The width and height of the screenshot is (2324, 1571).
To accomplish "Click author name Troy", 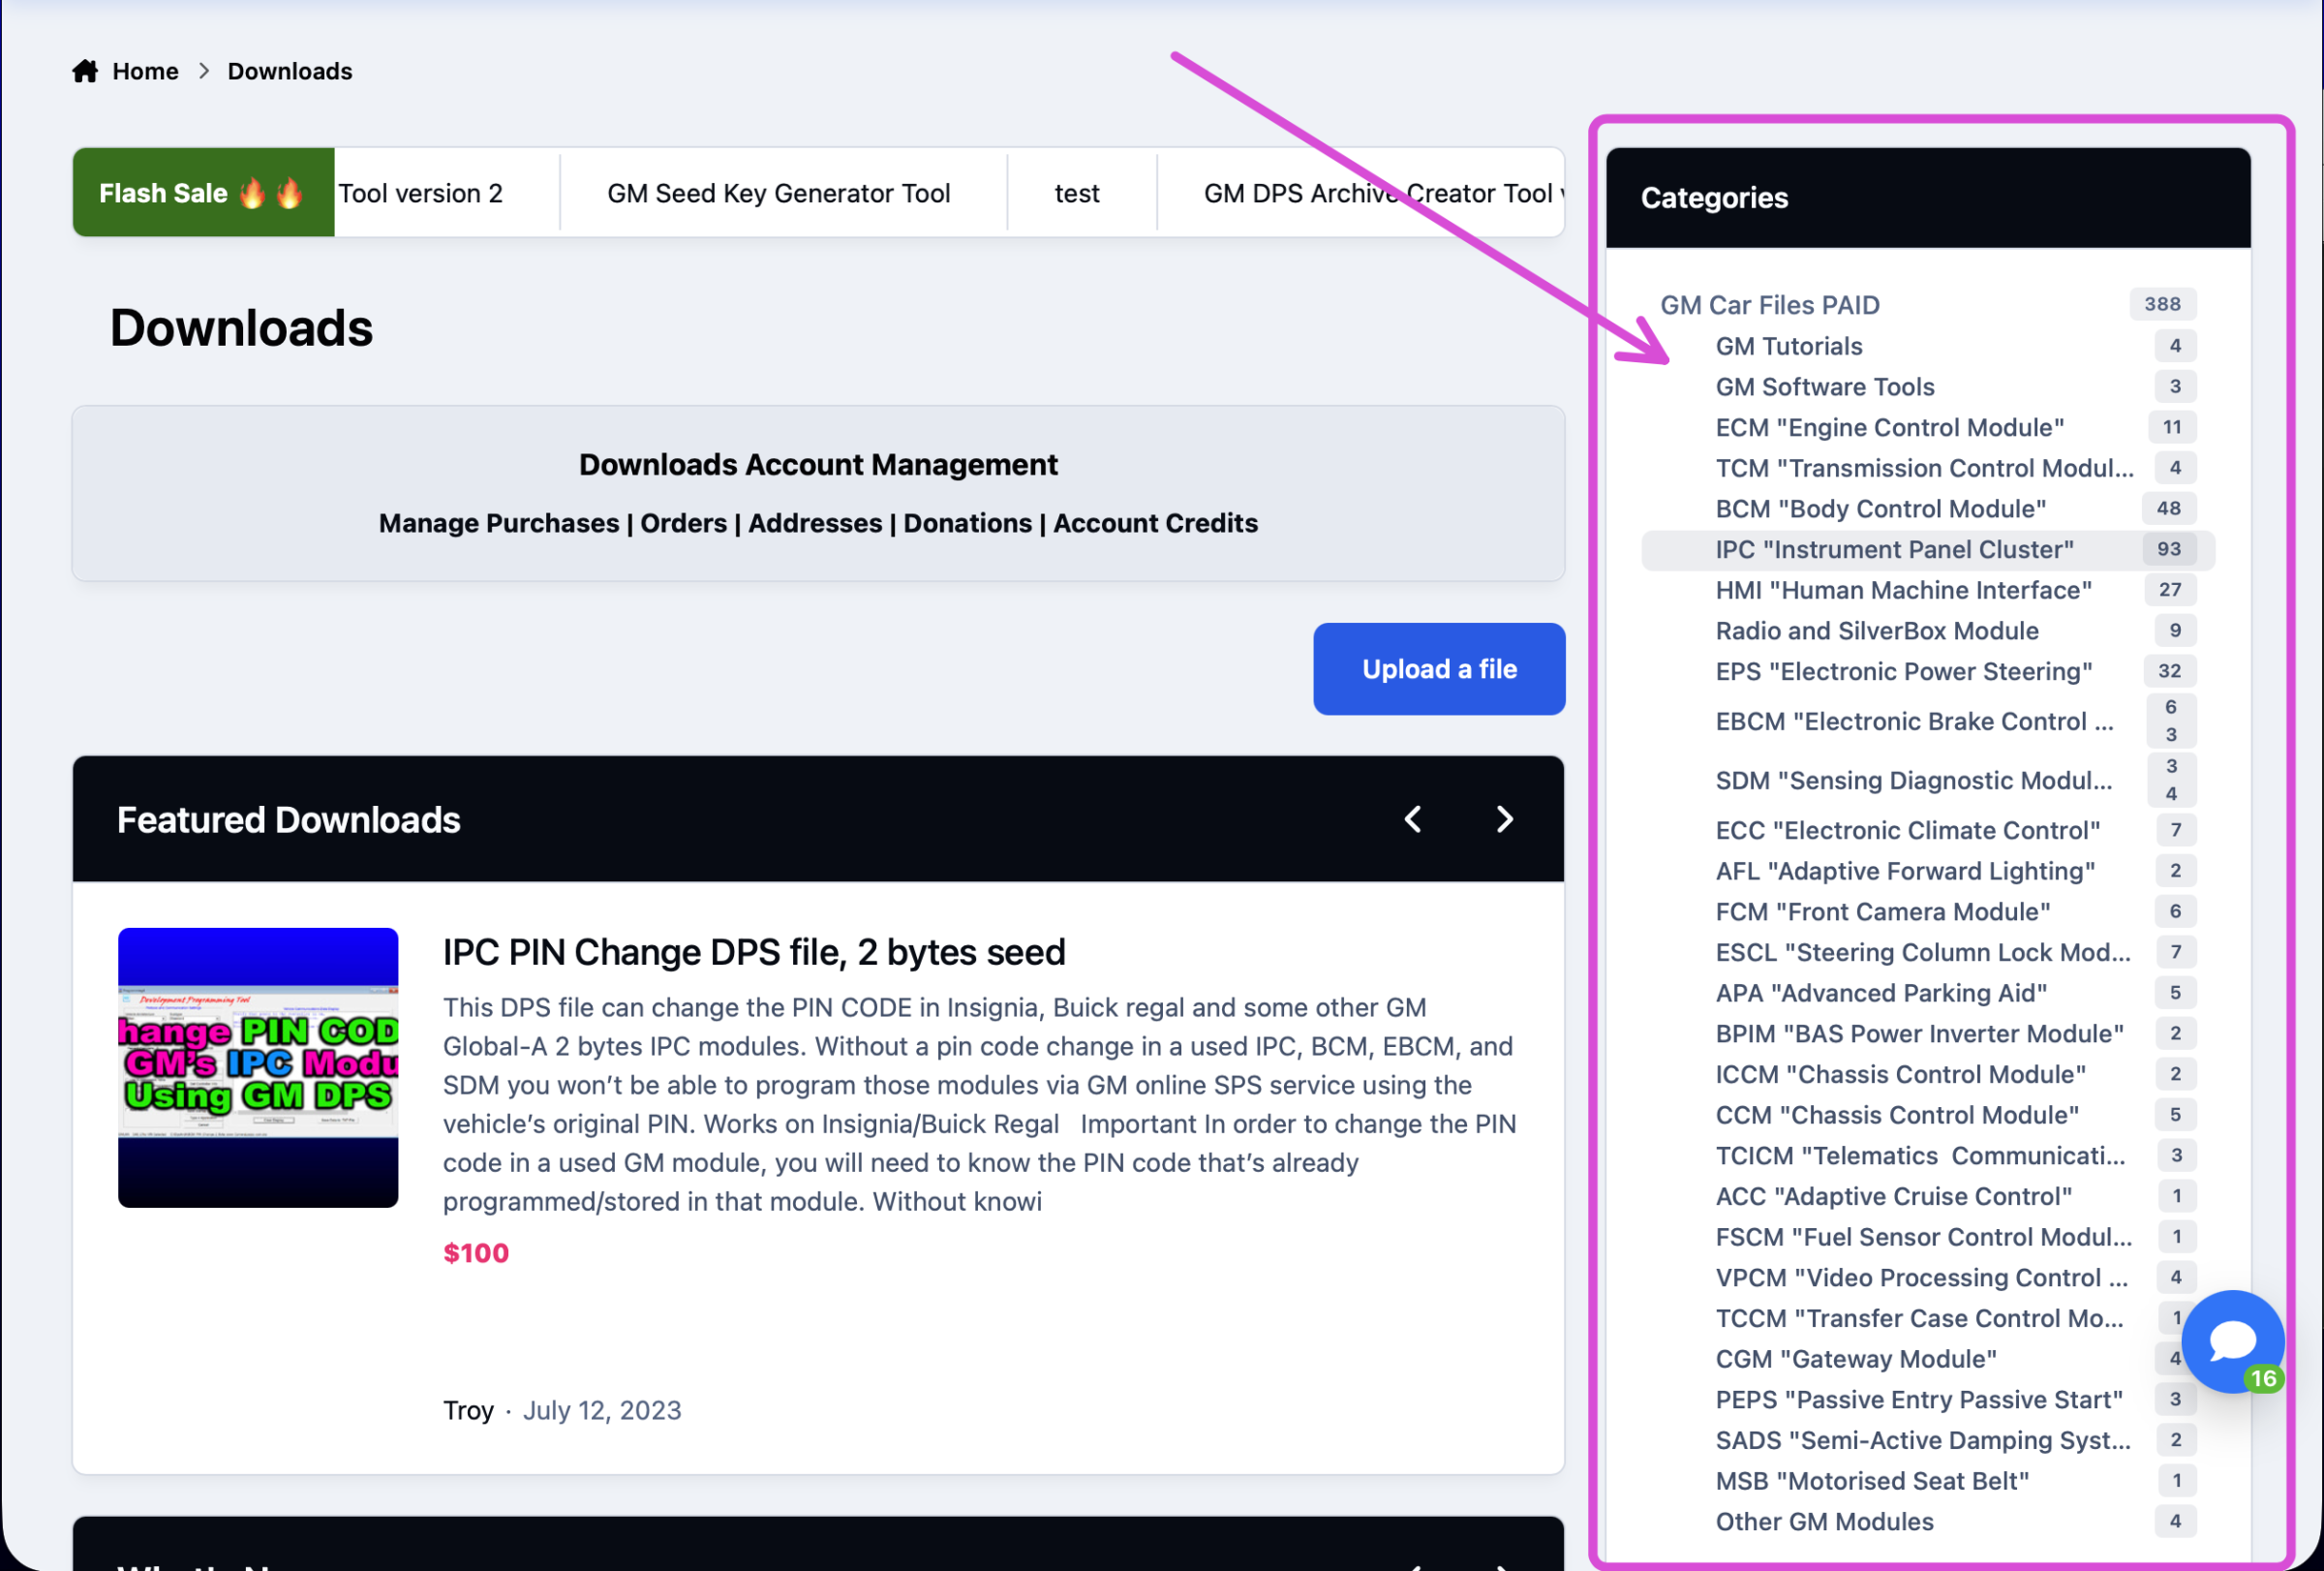I will [x=468, y=1410].
